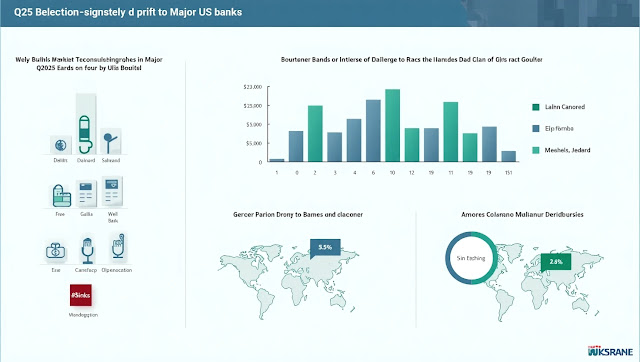Click the document icon labeled Well Bank
Viewport: 640px width, 362px height.
pos(112,191)
